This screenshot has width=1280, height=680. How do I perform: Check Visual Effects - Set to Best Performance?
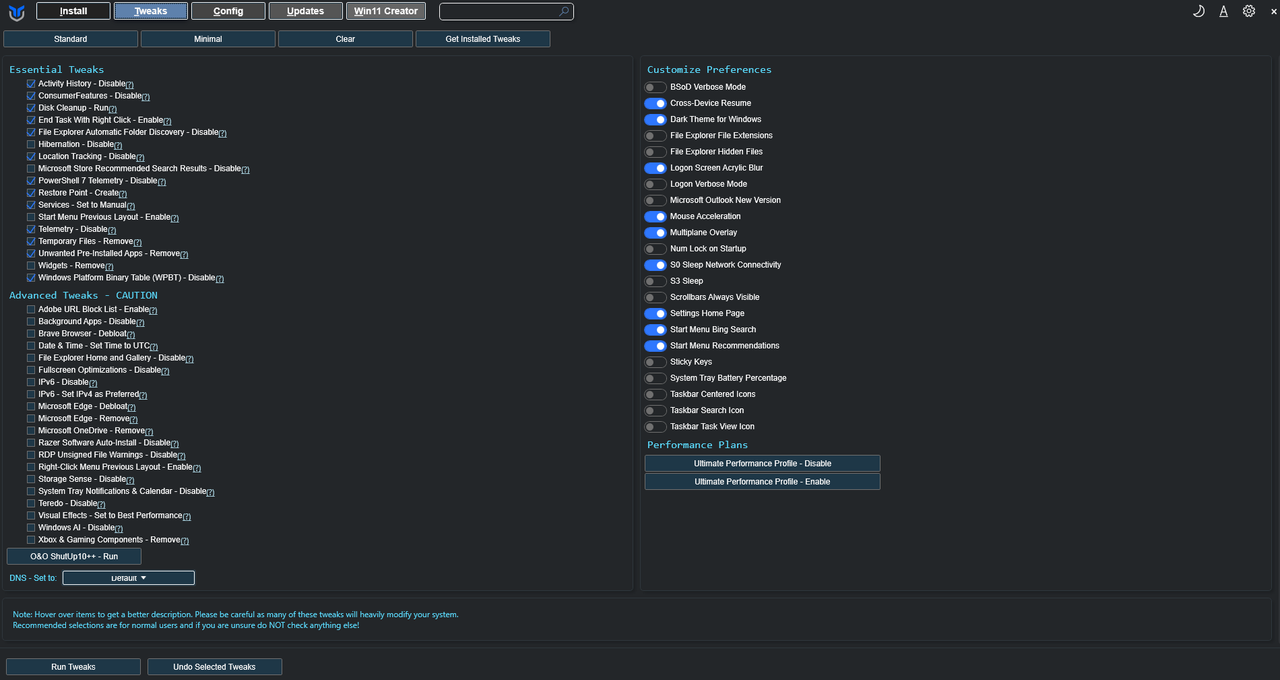click(x=31, y=515)
